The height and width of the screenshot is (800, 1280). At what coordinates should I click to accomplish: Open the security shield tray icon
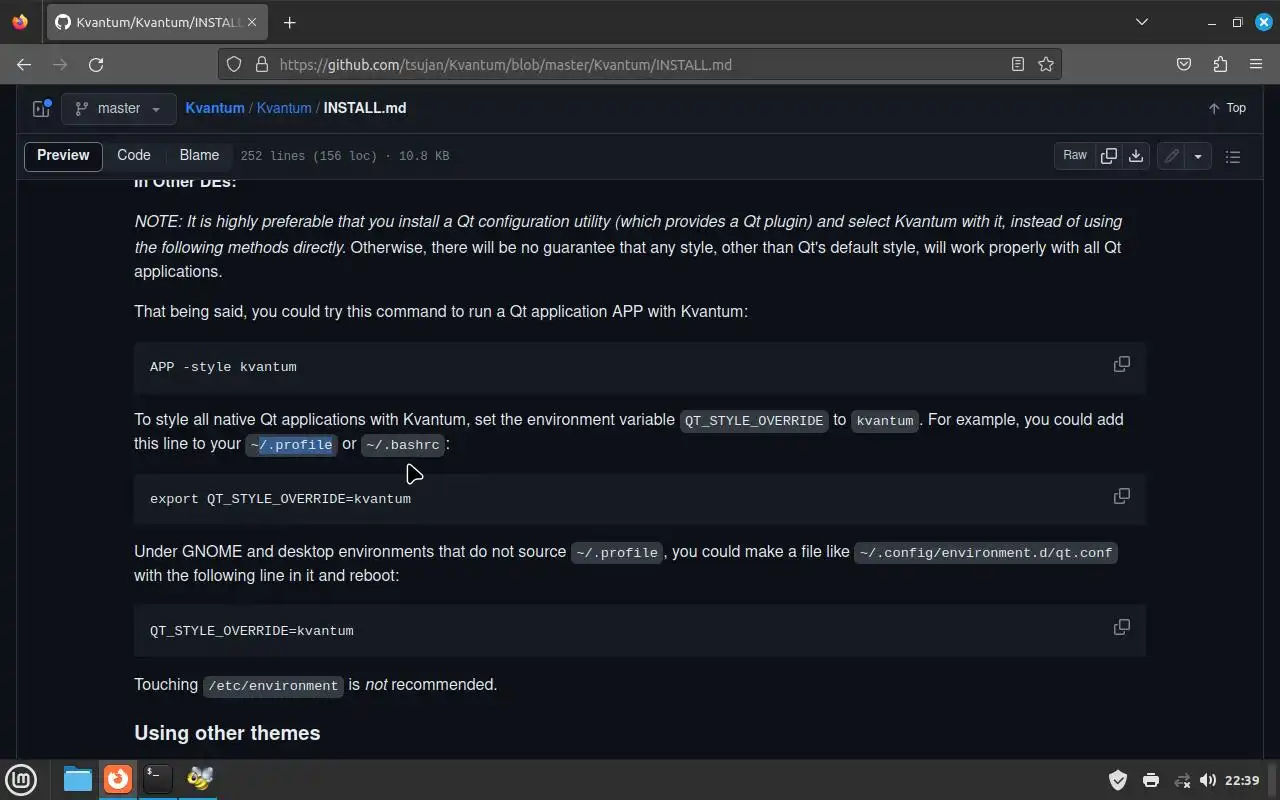(x=1118, y=780)
